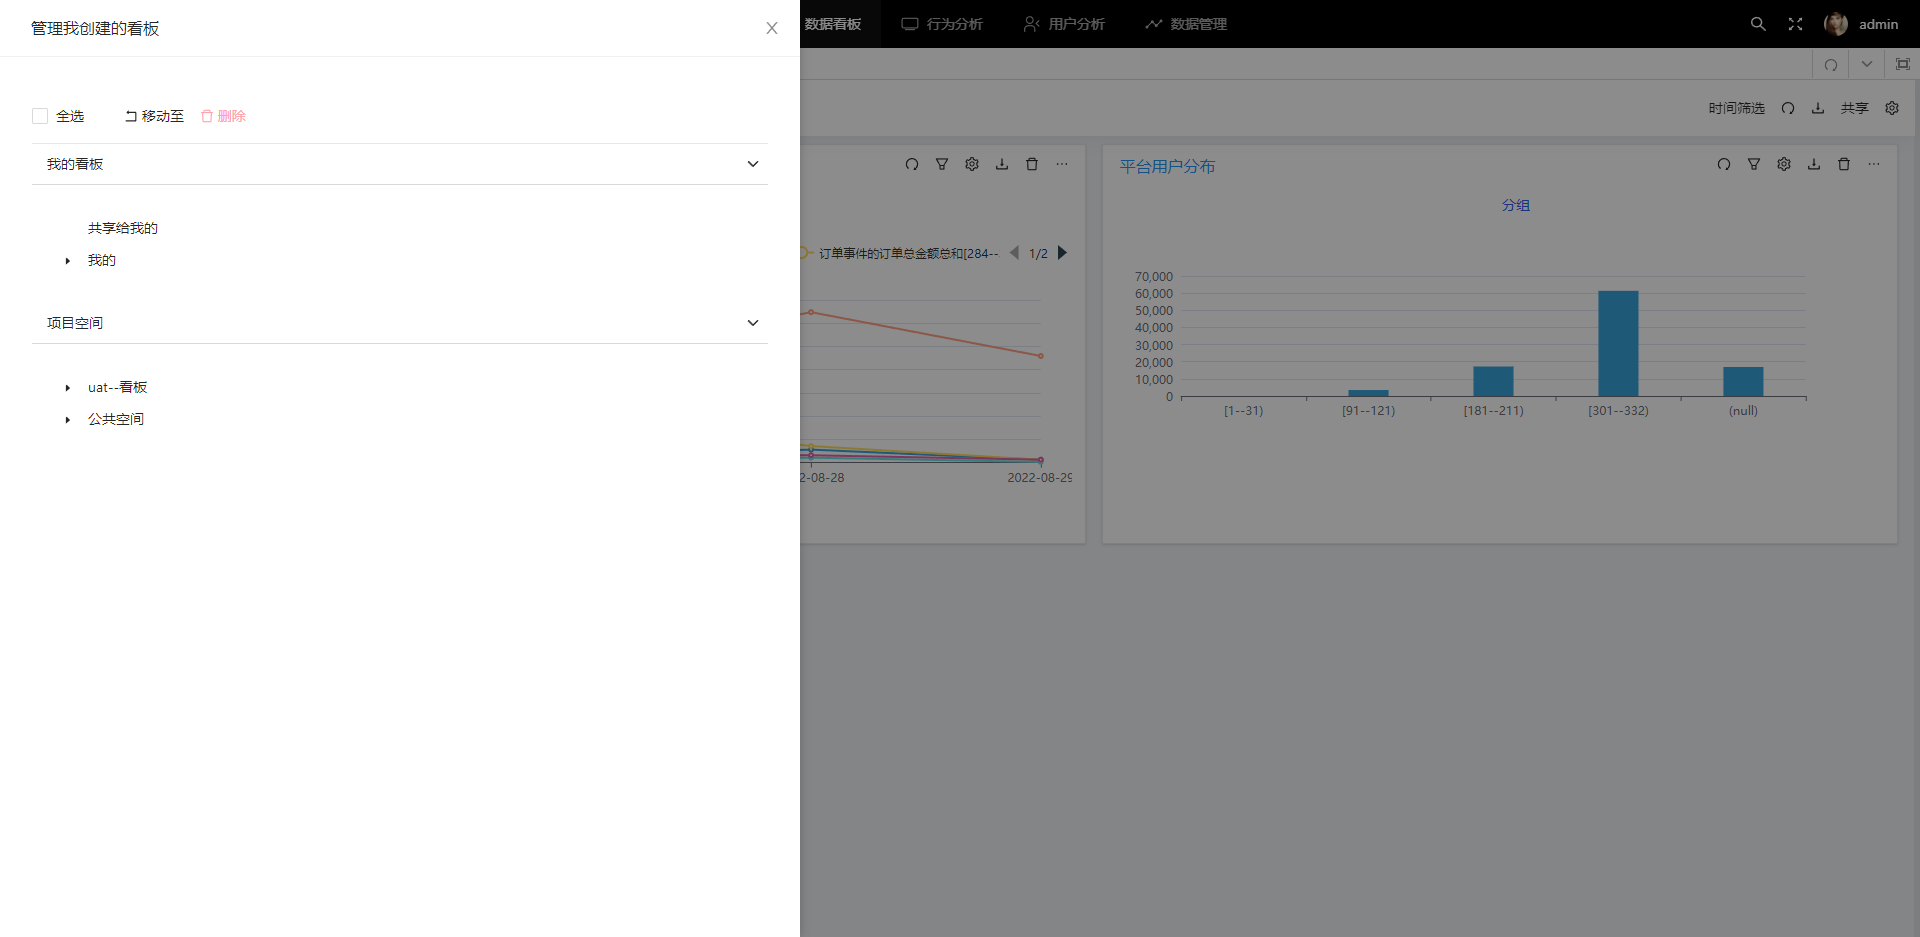
Task: Select the 公共空间 label
Action: (x=116, y=419)
